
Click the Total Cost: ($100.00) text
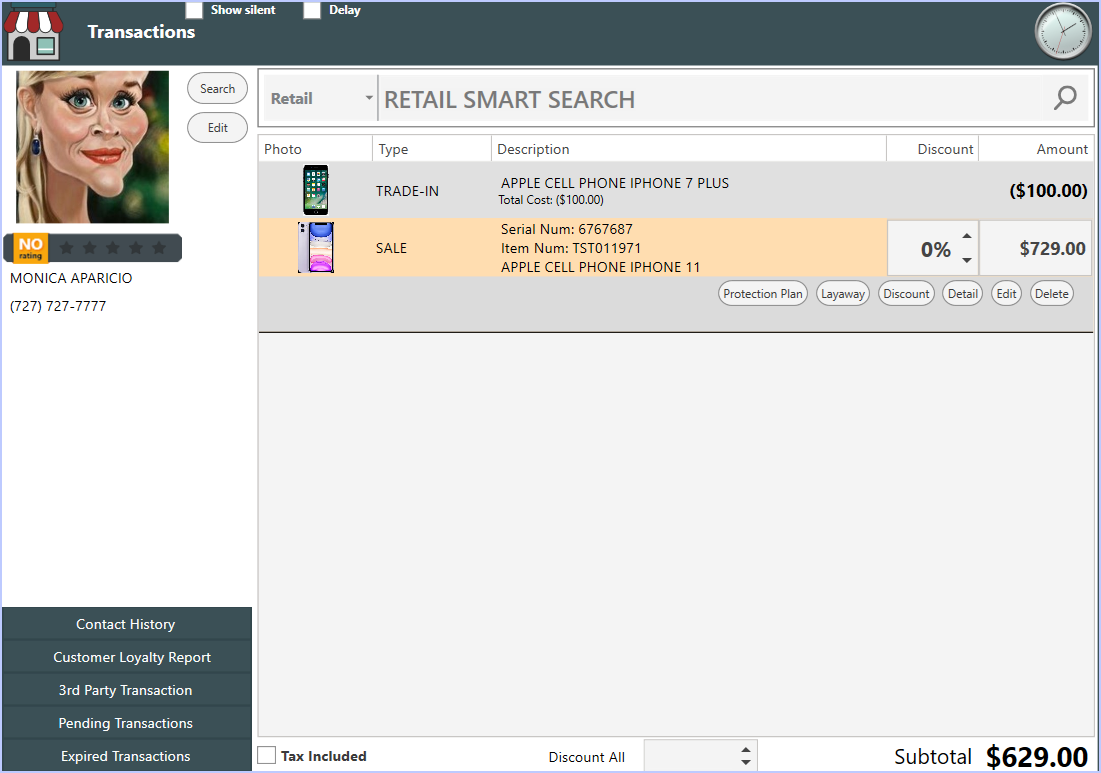coord(551,200)
